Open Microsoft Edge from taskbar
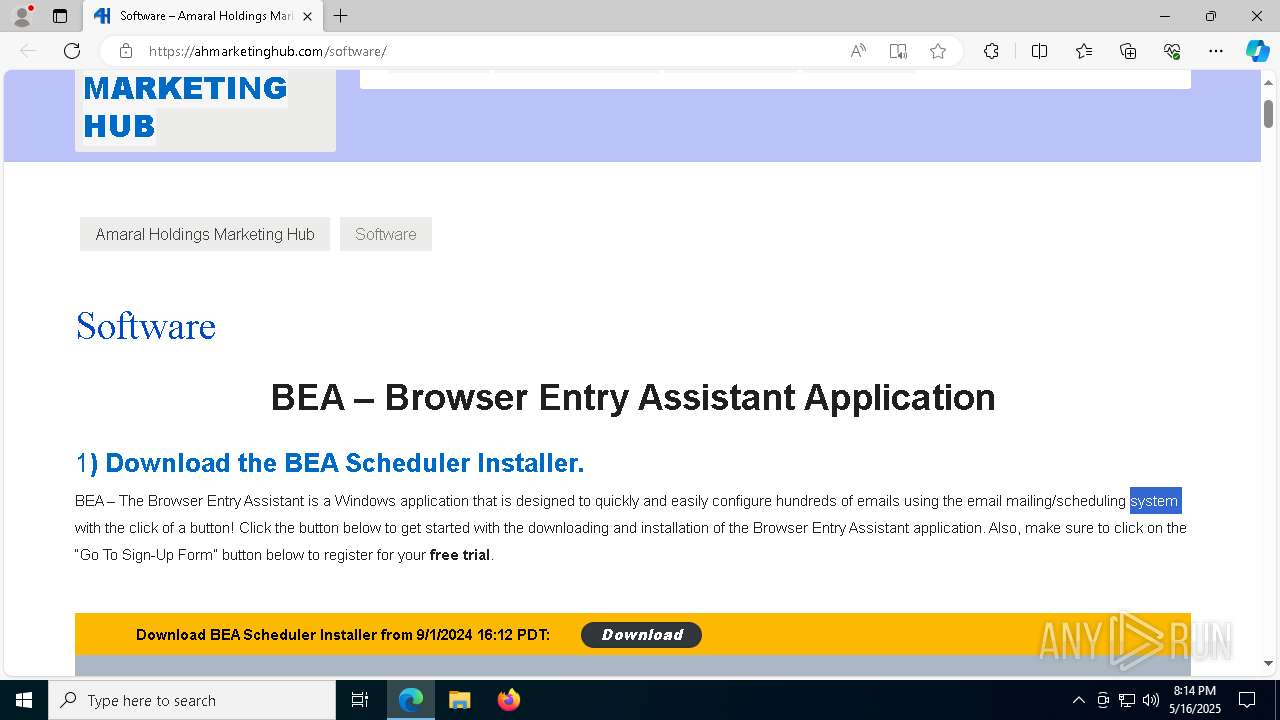This screenshot has height=720, width=1280. click(411, 700)
